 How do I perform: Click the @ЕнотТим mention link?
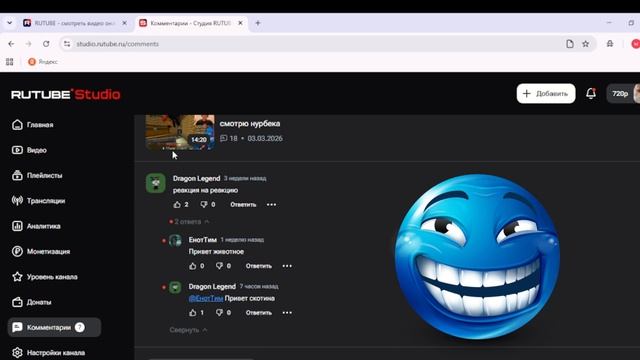click(x=206, y=298)
